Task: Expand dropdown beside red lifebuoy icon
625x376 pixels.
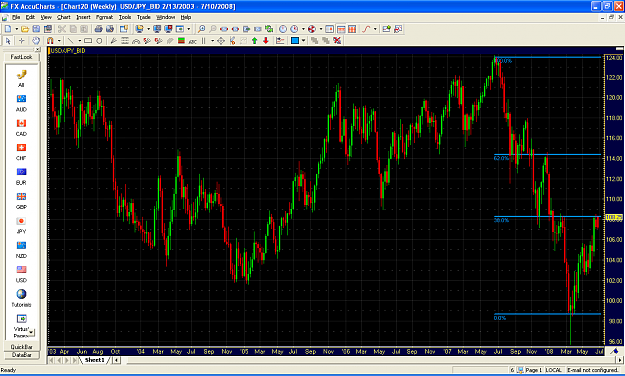Action: [x=320, y=29]
